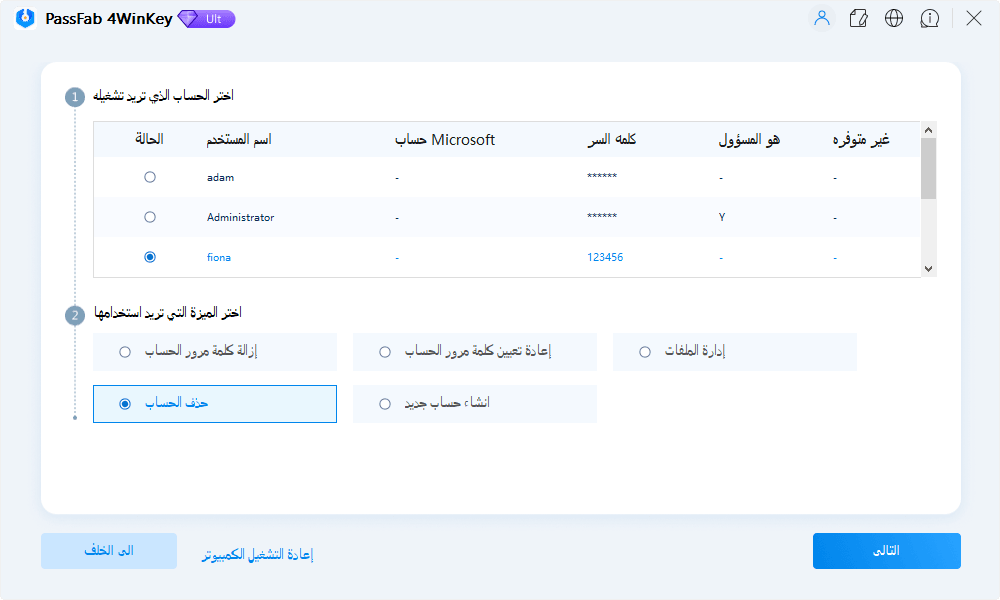Select the fiona account radio button
Image resolution: width=1000 pixels, height=600 pixels.
point(150,257)
